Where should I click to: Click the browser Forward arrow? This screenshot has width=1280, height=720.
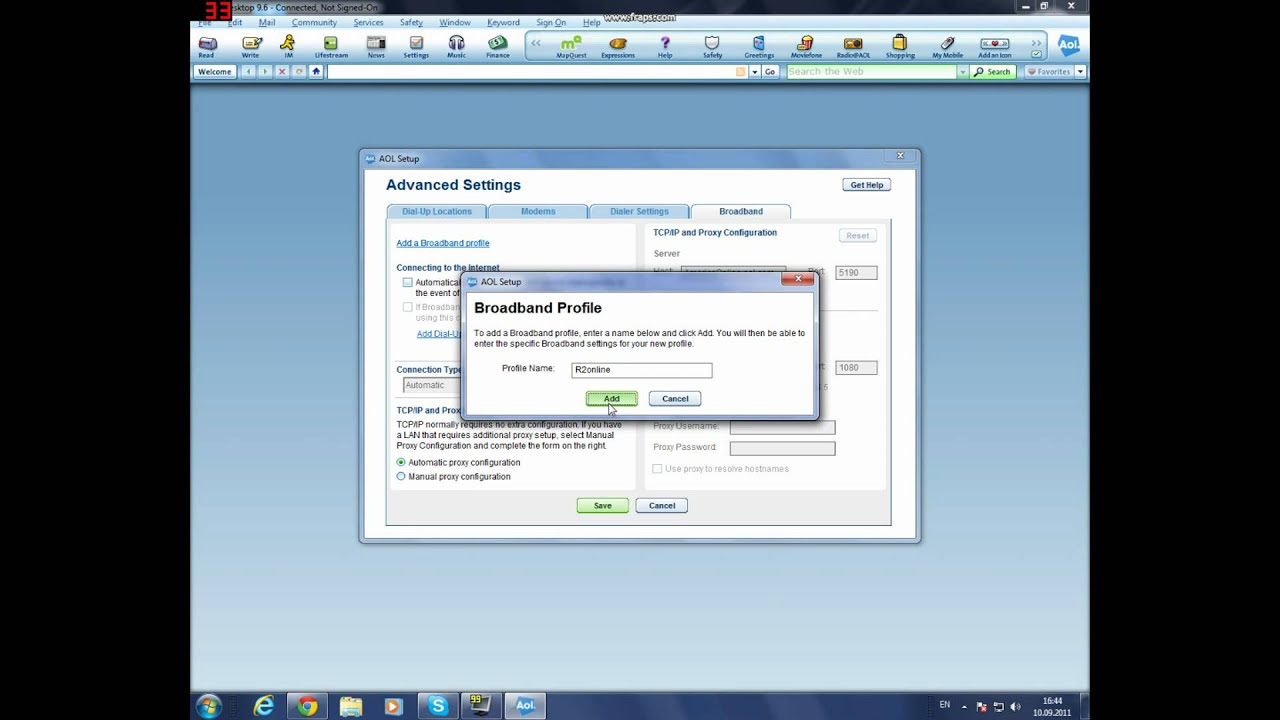pos(265,72)
